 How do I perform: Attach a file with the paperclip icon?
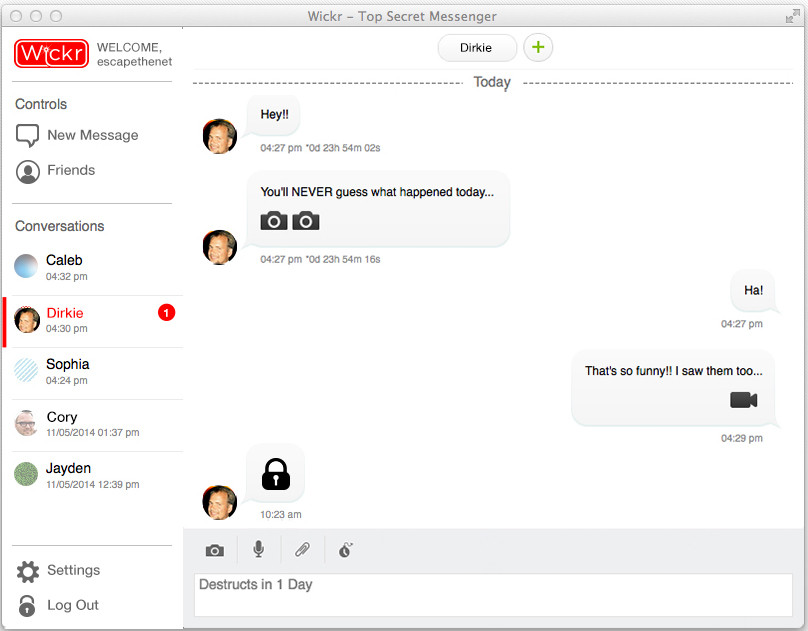pyautogui.click(x=302, y=550)
